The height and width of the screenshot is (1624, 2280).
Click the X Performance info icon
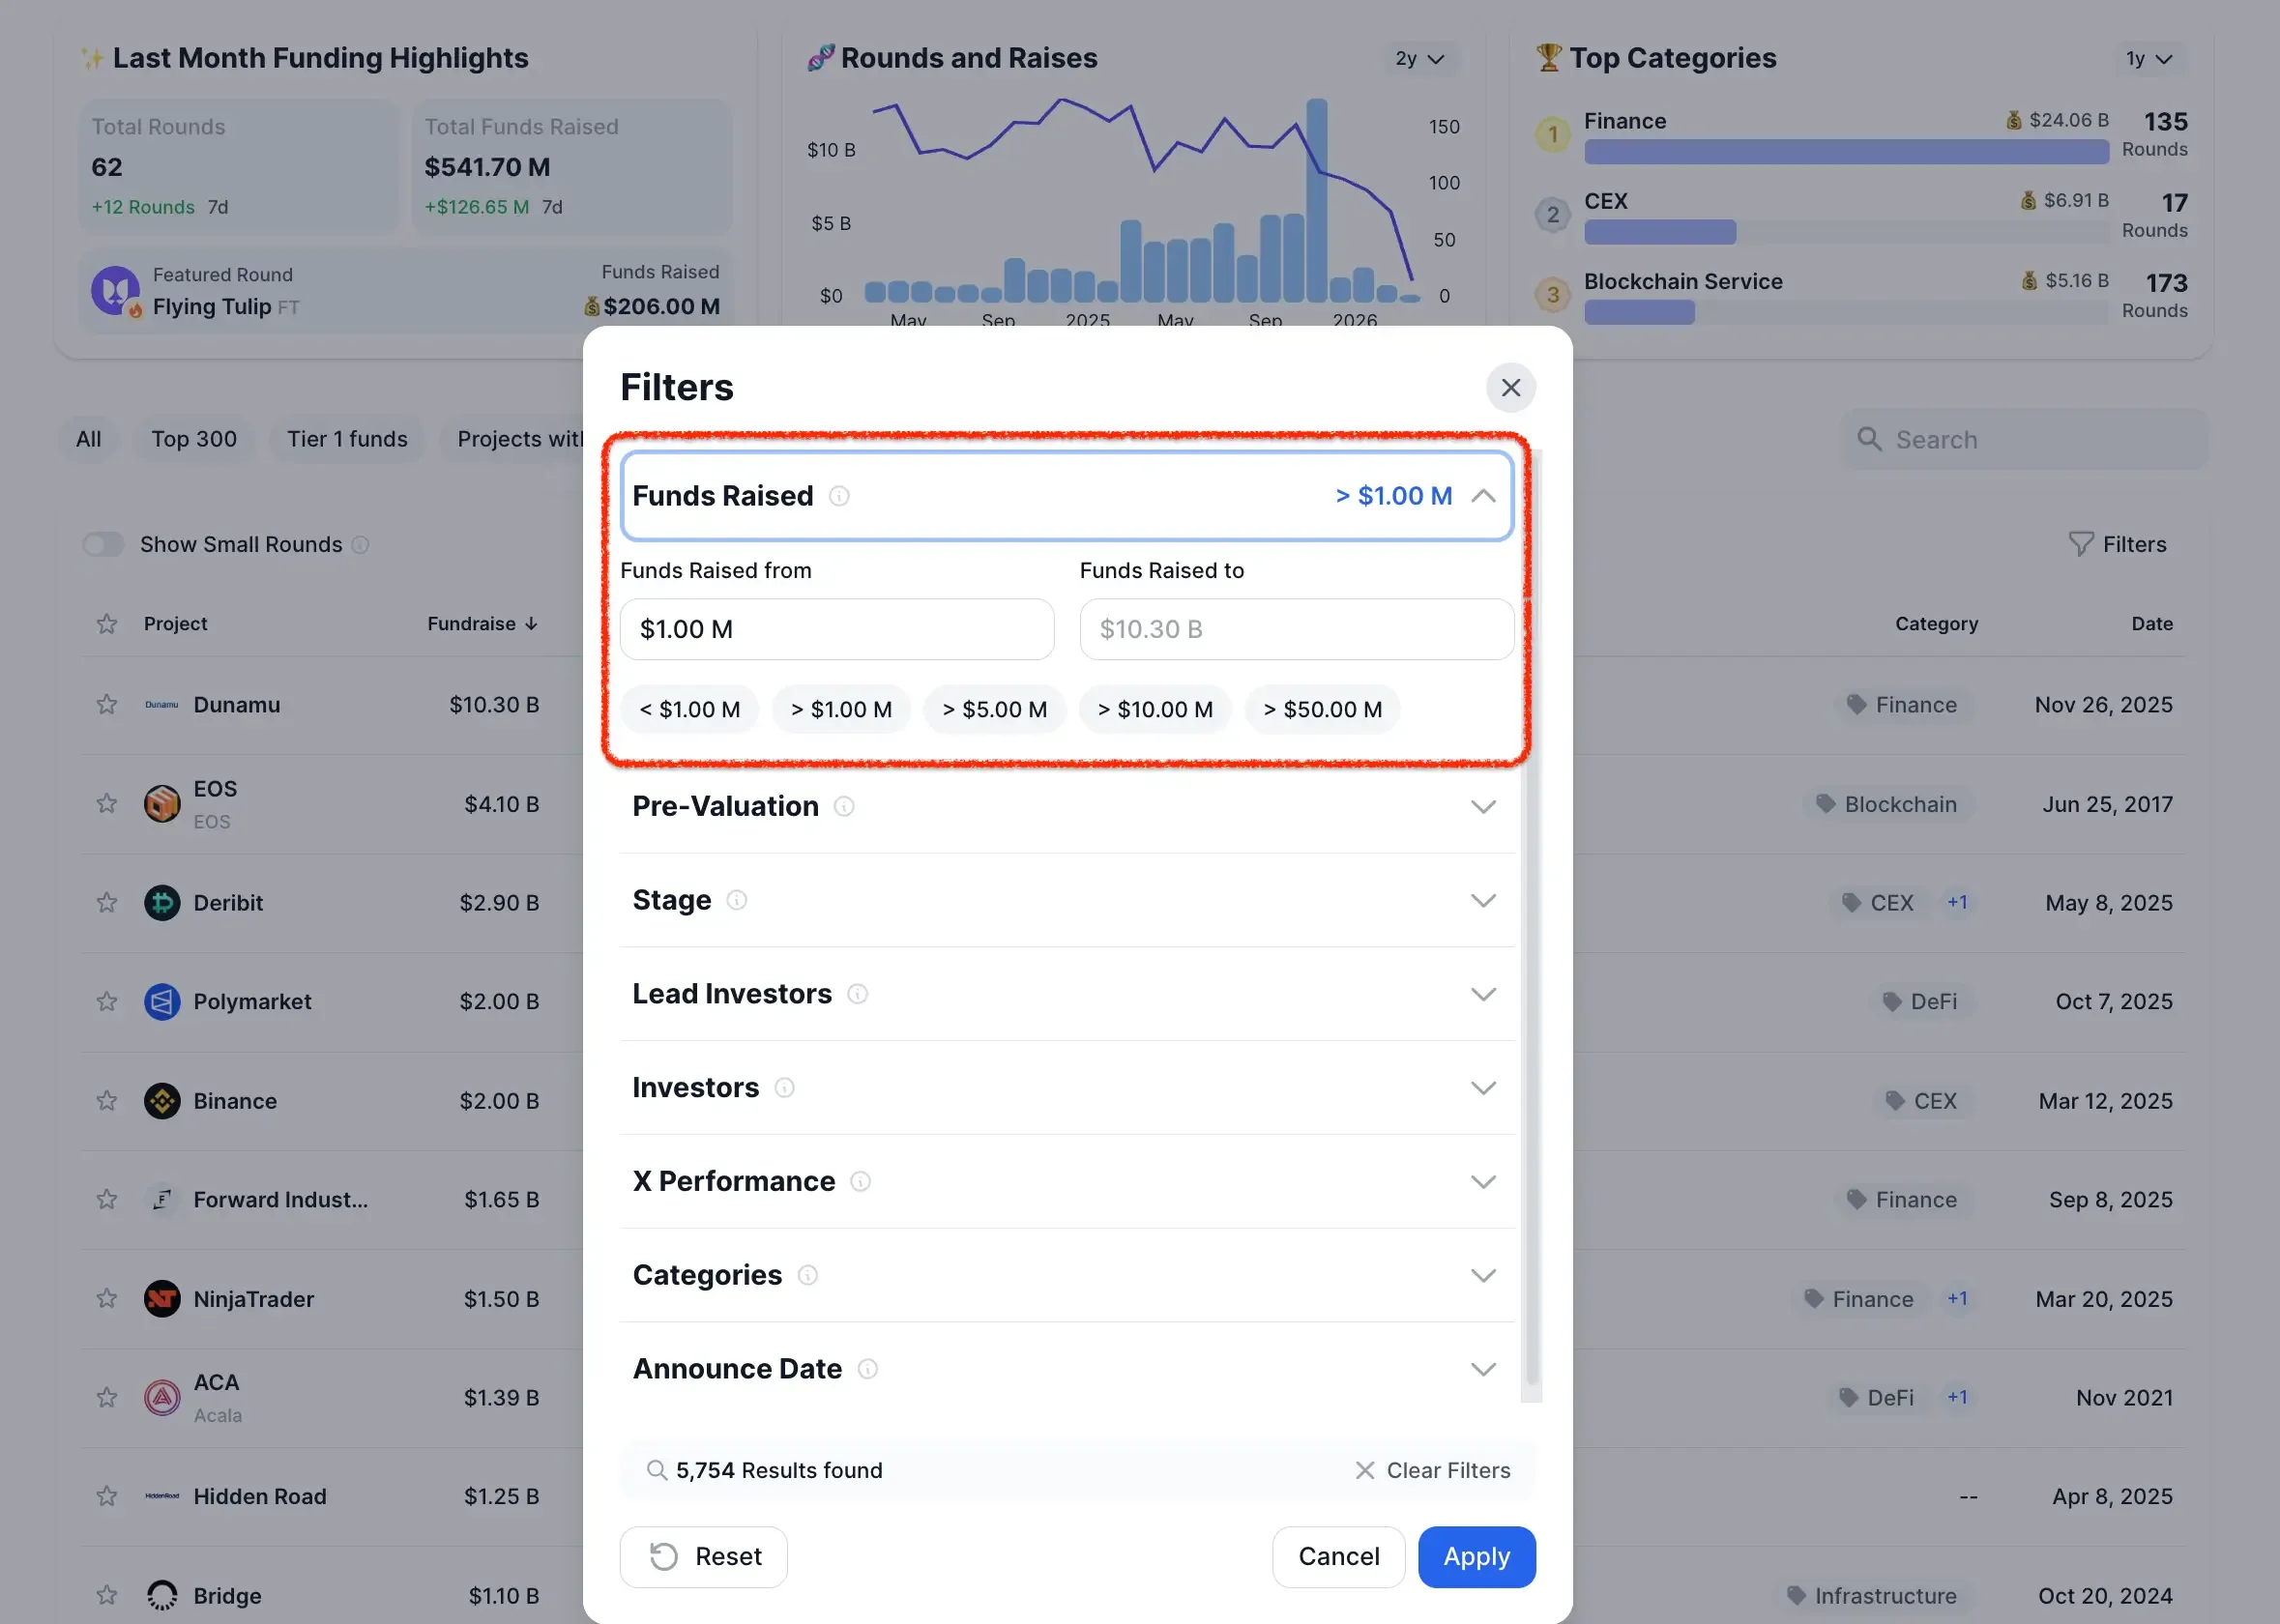click(860, 1181)
